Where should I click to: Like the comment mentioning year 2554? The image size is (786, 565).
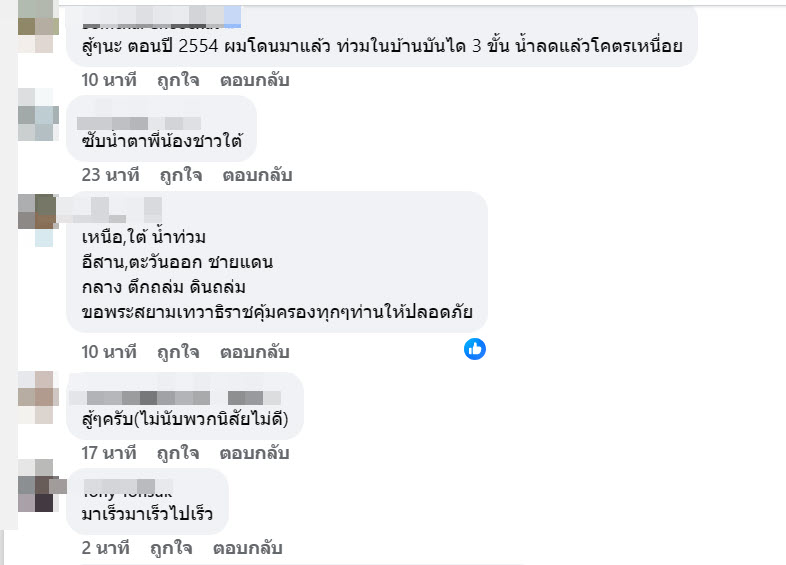tap(178, 80)
